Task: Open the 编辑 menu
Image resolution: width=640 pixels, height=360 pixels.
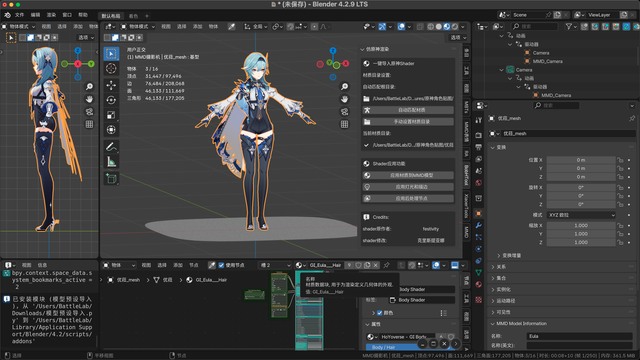Action: click(36, 15)
